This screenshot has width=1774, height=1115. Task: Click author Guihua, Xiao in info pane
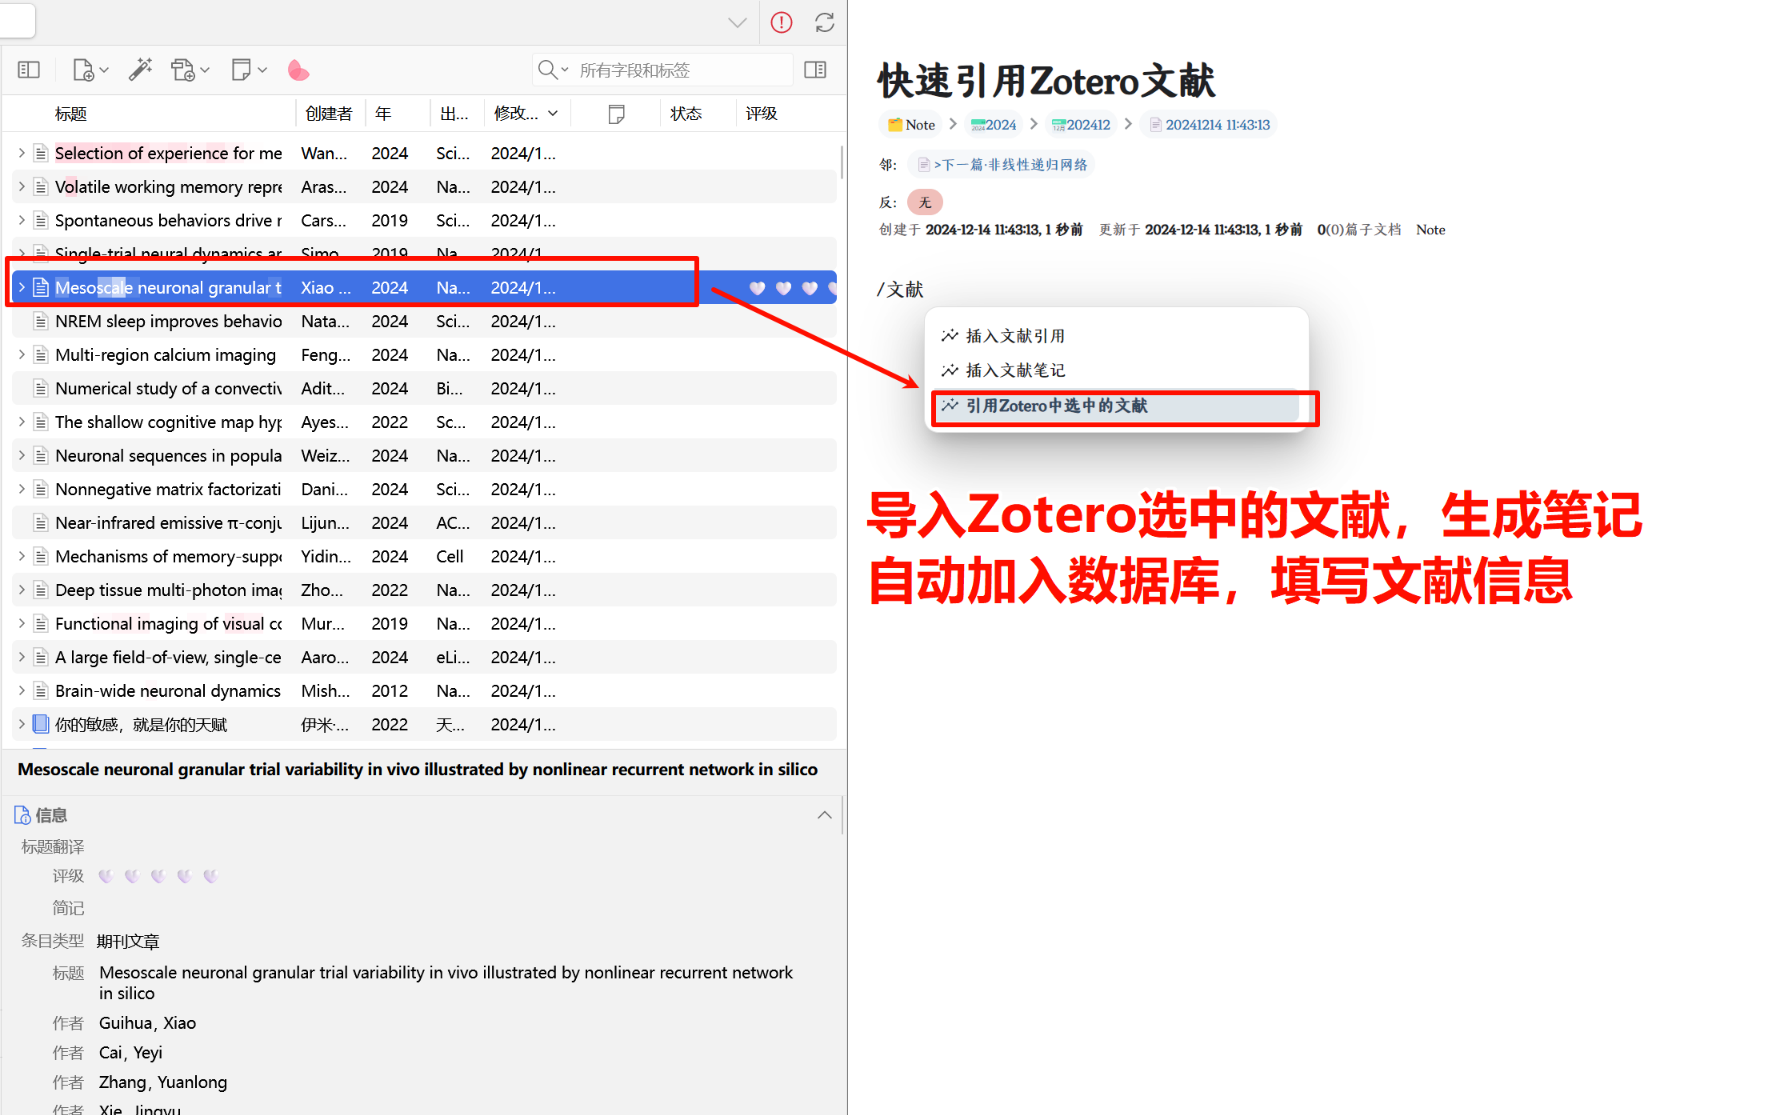point(148,1023)
